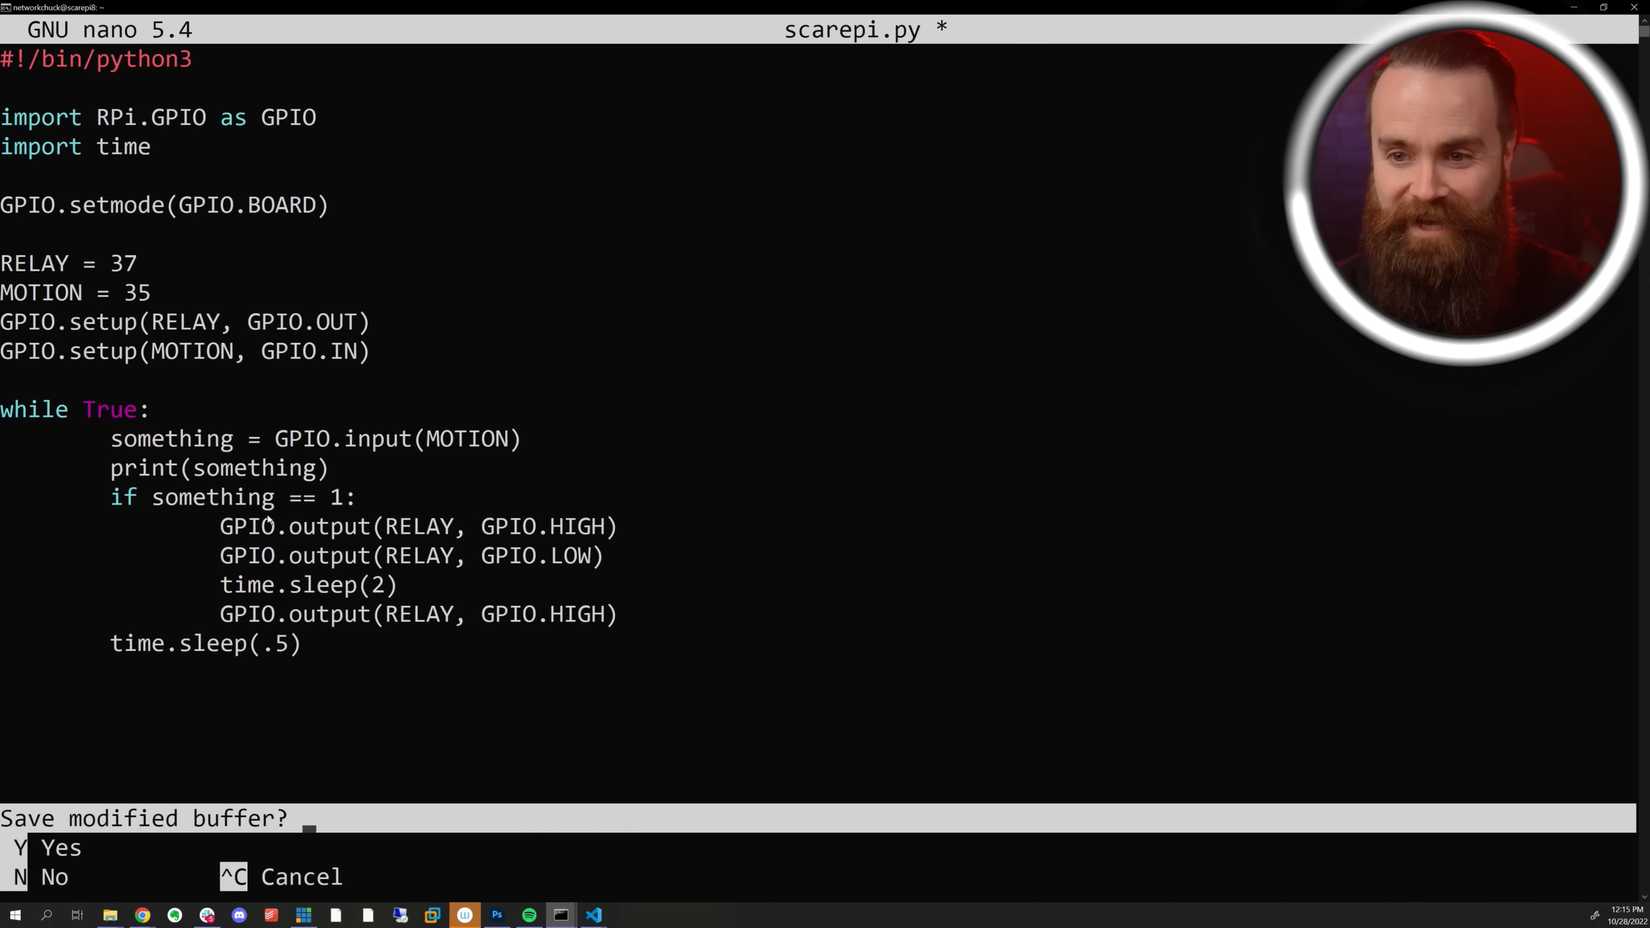The image size is (1650, 928).
Task: Open Task View on the taskbar
Action: pos(77,915)
